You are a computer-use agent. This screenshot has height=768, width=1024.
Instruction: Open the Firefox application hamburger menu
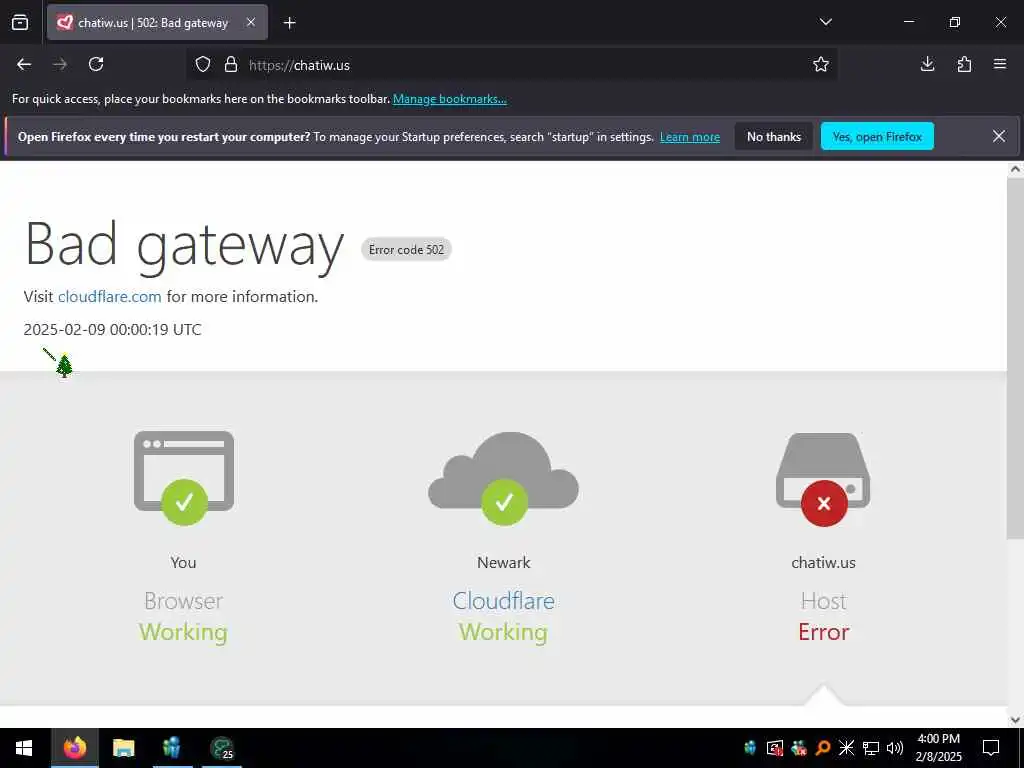pyautogui.click(x=1000, y=64)
